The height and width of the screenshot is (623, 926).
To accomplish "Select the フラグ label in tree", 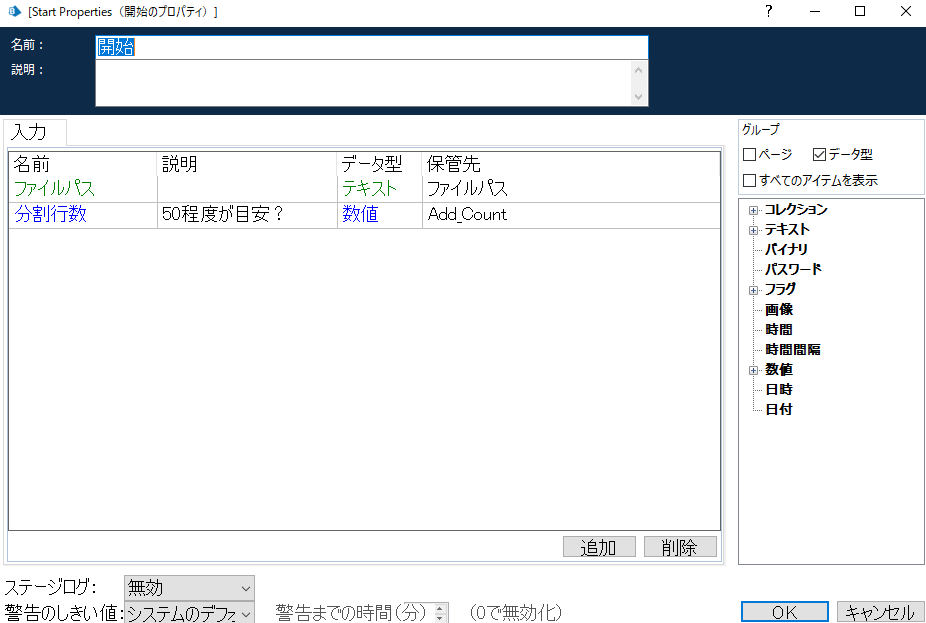I will [x=780, y=289].
